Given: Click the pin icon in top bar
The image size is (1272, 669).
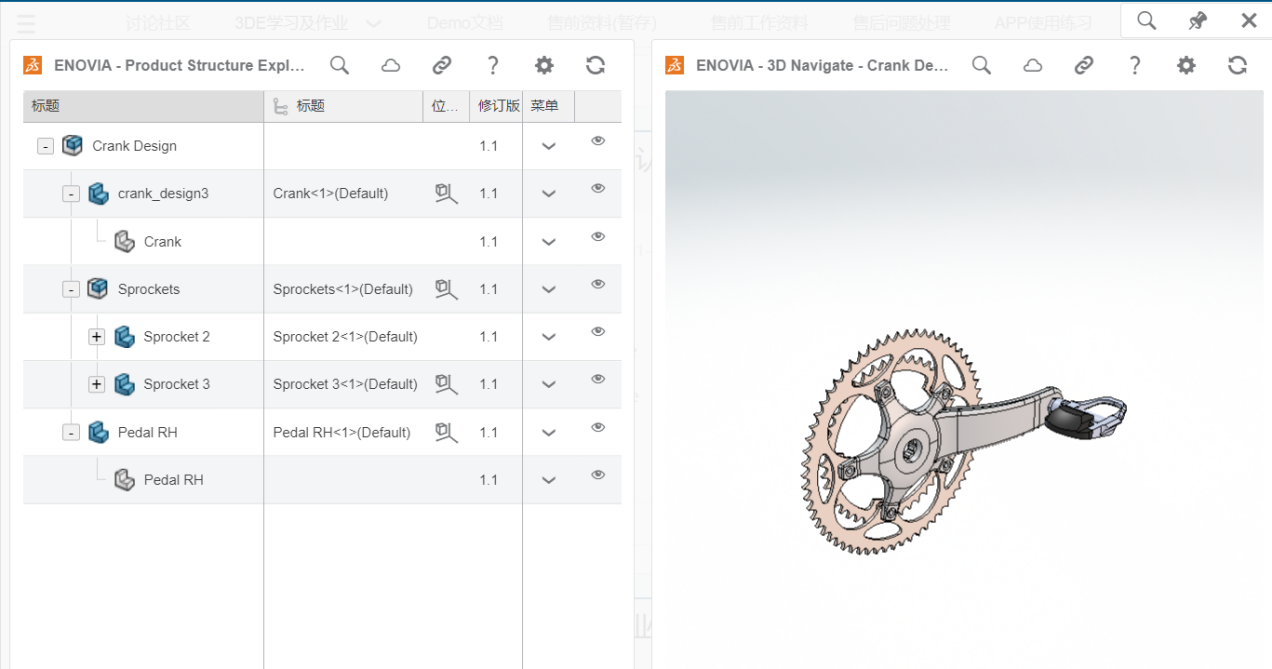Looking at the screenshot, I should (x=1197, y=21).
